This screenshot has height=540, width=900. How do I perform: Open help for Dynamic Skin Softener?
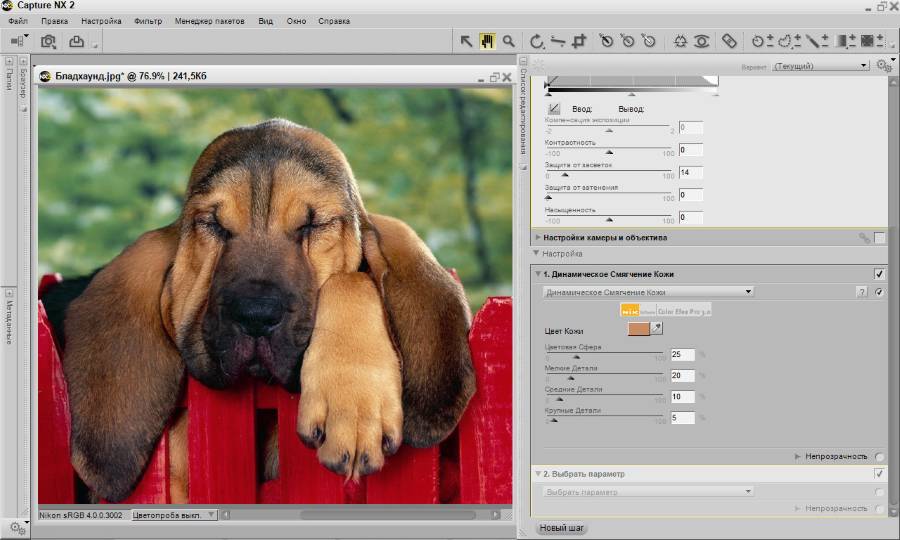(862, 292)
